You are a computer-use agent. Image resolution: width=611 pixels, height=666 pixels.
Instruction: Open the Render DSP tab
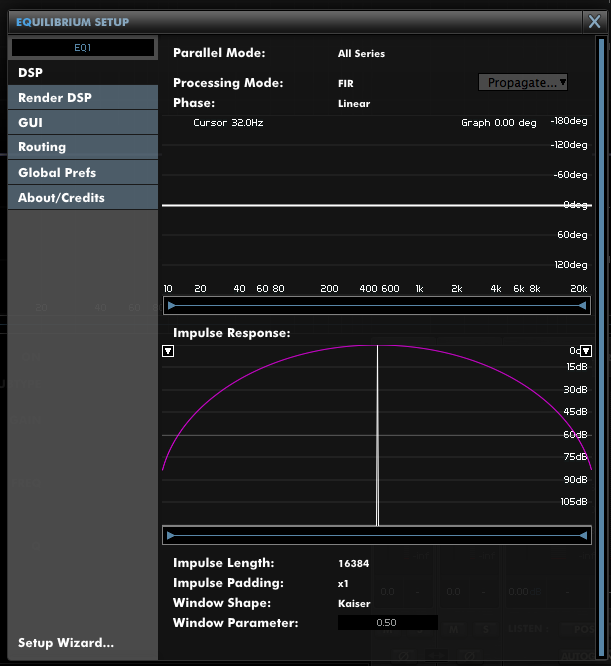click(x=83, y=98)
